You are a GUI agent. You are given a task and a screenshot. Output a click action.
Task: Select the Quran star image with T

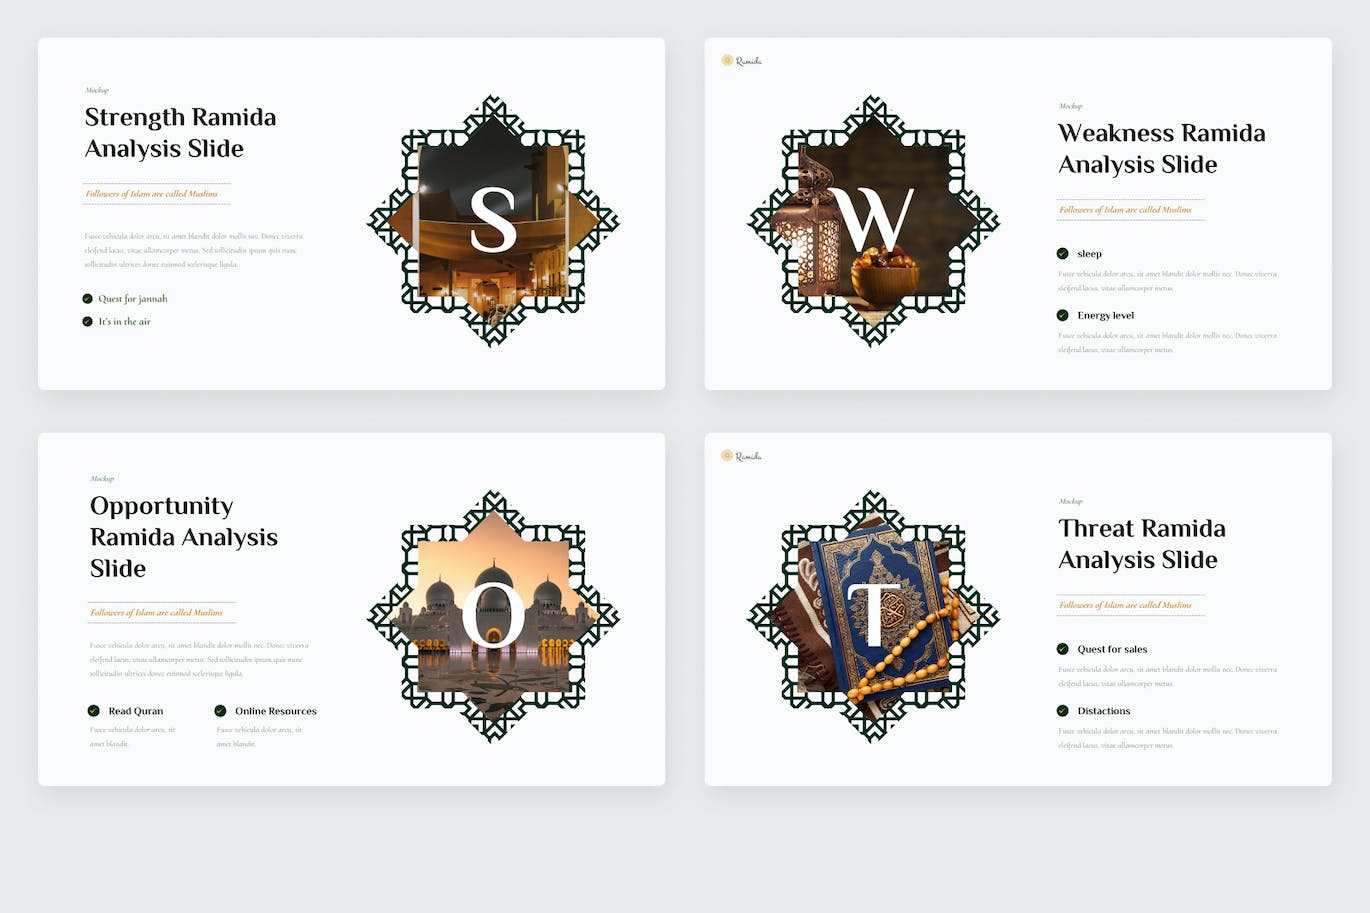(874, 616)
